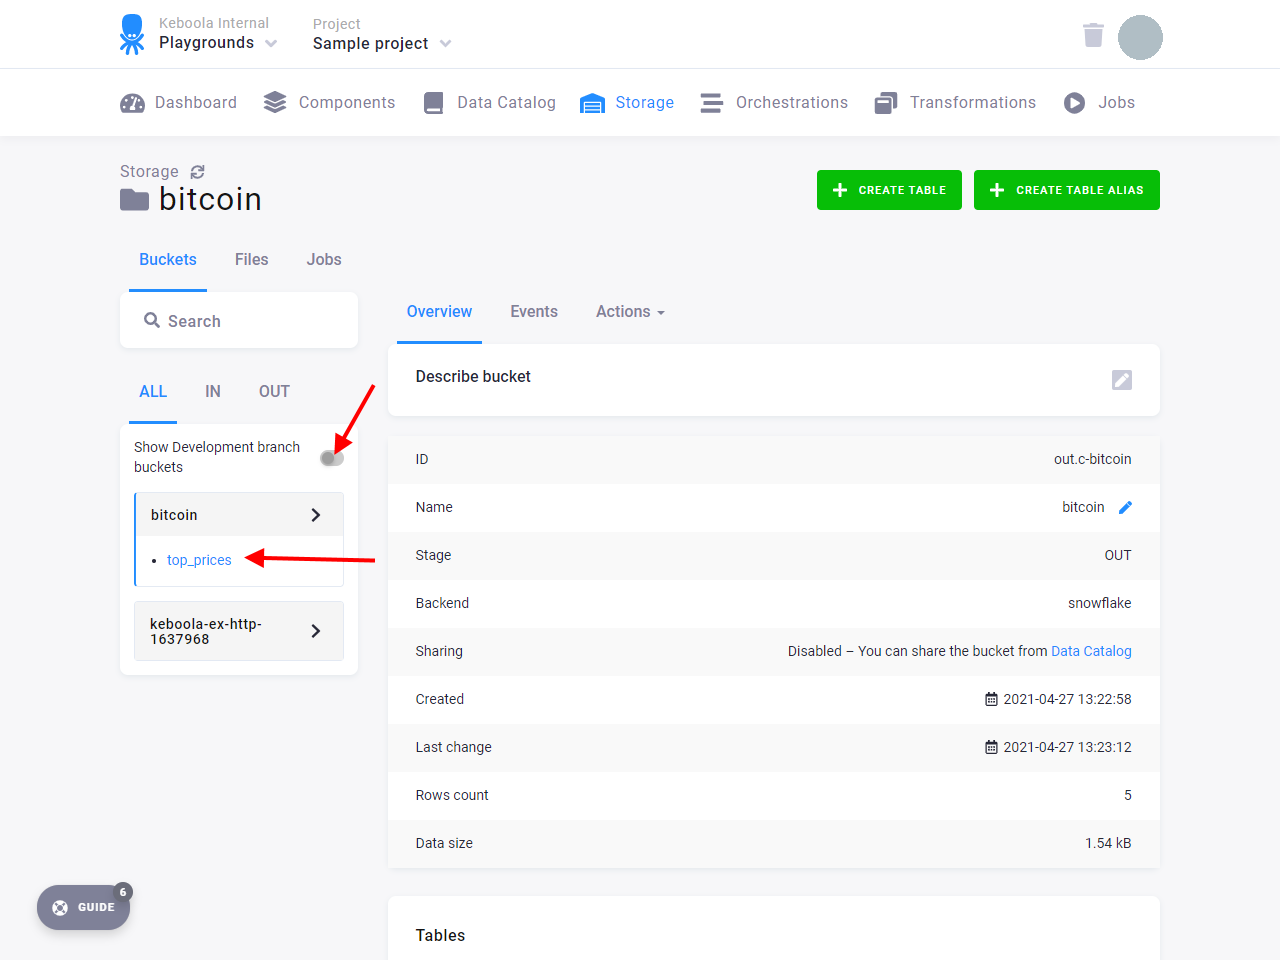Screen dimensions: 1280x960
Task: Switch to the Events tab
Action: pos(534,312)
